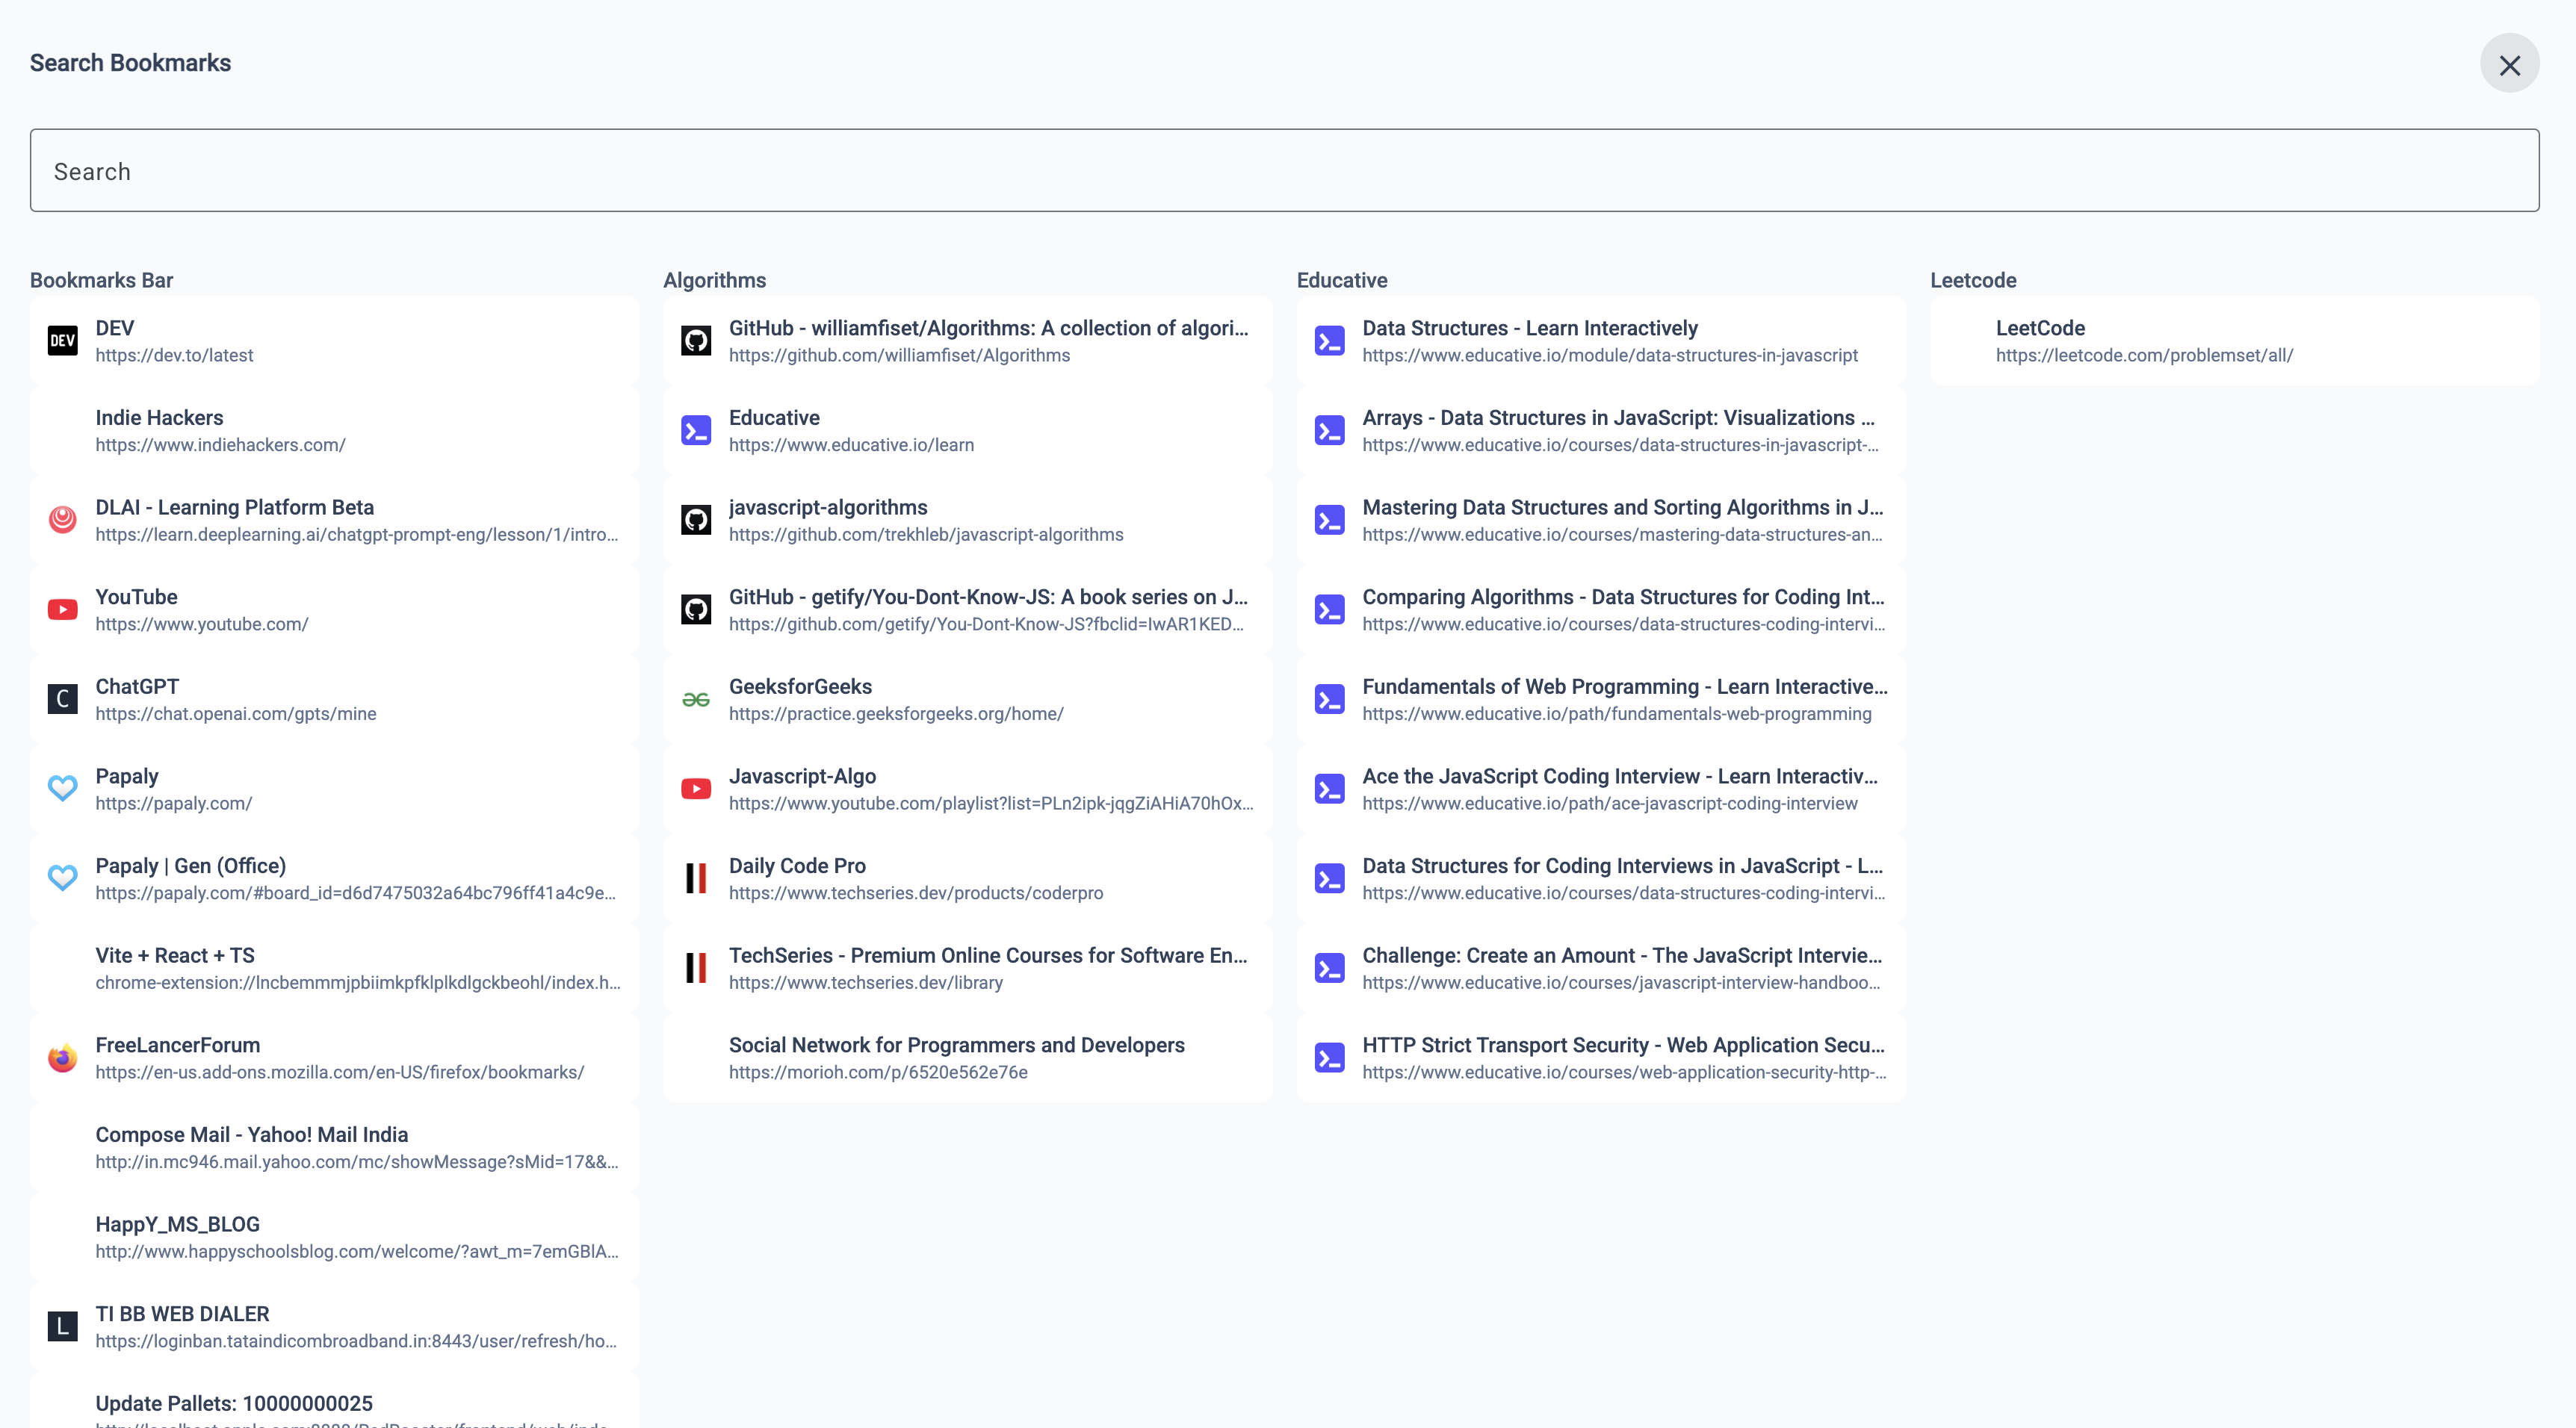Image resolution: width=2576 pixels, height=1428 pixels.
Task: Open the LeetCode bookmark
Action: point(2234,341)
